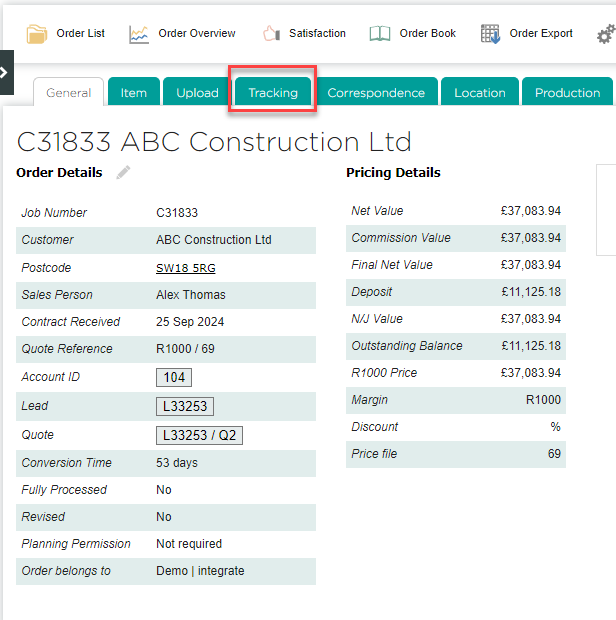Viewport: 616px width, 620px height.
Task: Click the Order Overview chart icon
Action: click(139, 34)
